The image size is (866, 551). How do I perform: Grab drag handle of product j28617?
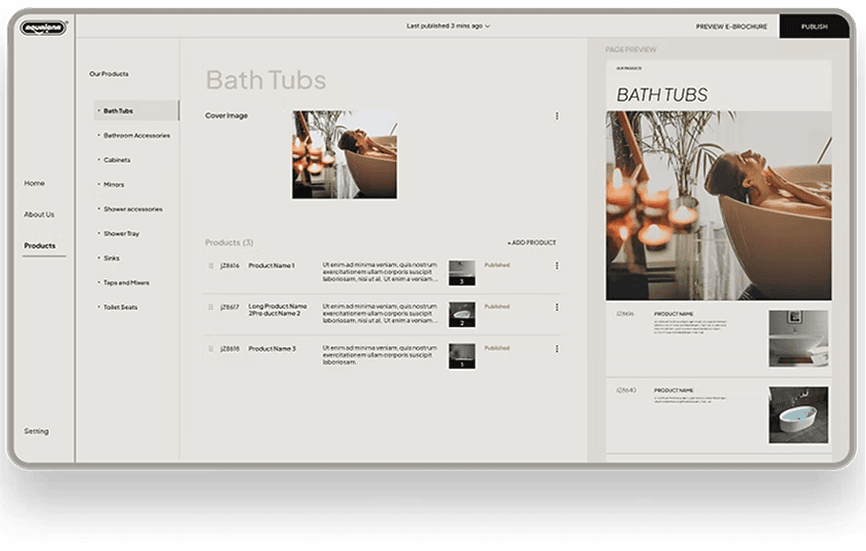pos(210,307)
